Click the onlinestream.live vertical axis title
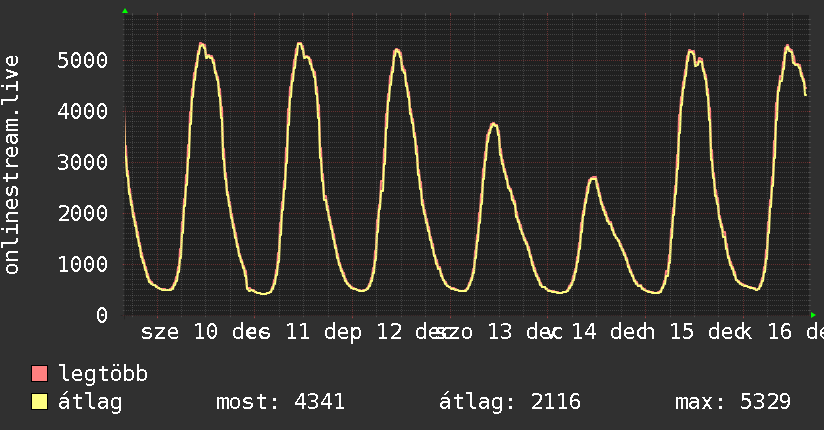 tap(11, 165)
